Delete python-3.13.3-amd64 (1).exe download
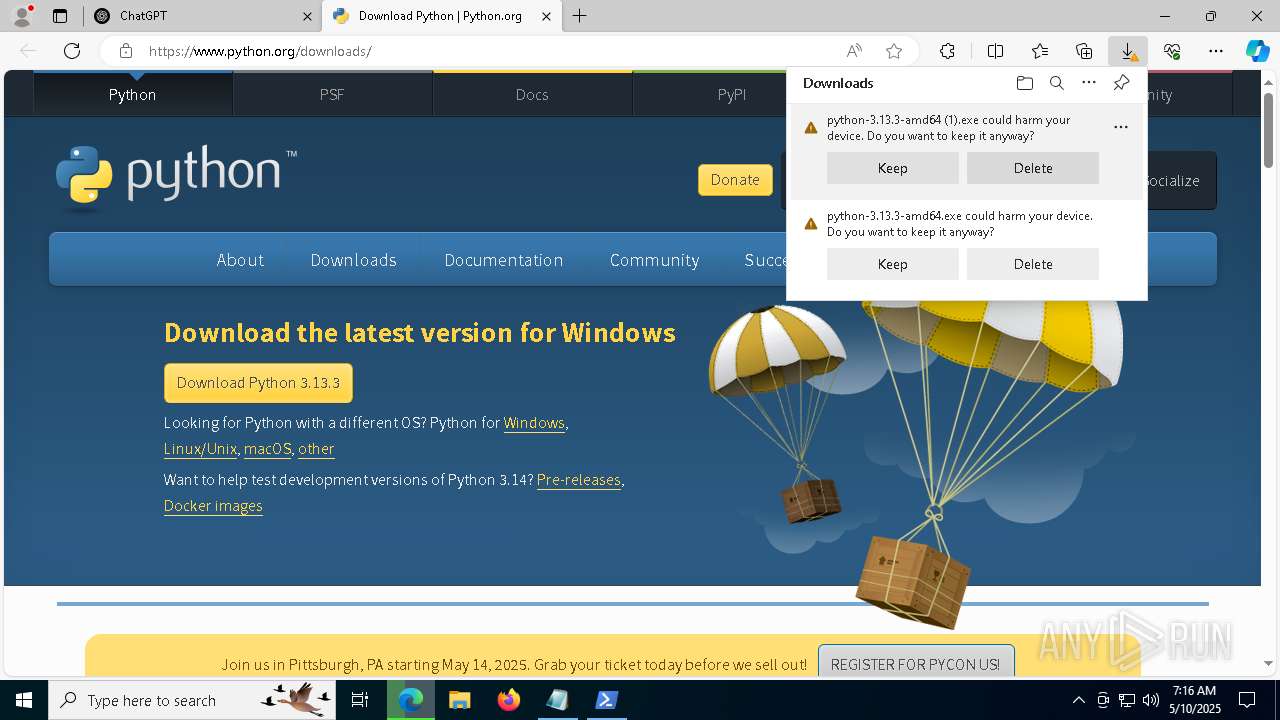This screenshot has width=1280, height=720. click(1033, 168)
